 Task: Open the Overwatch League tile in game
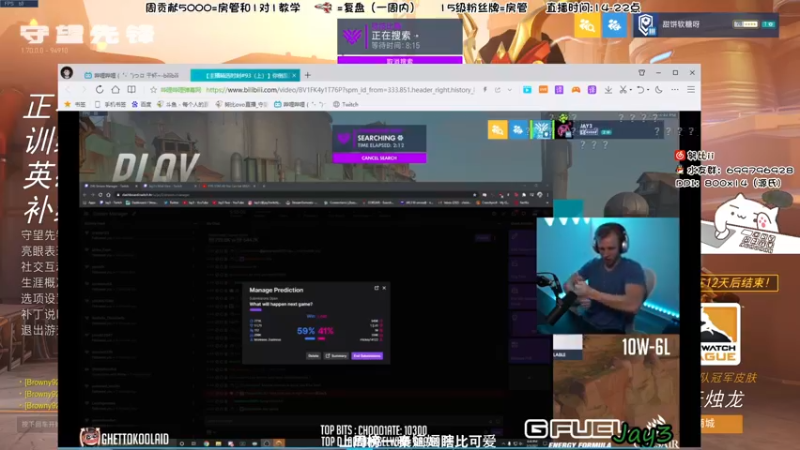pyautogui.click(x=720, y=334)
